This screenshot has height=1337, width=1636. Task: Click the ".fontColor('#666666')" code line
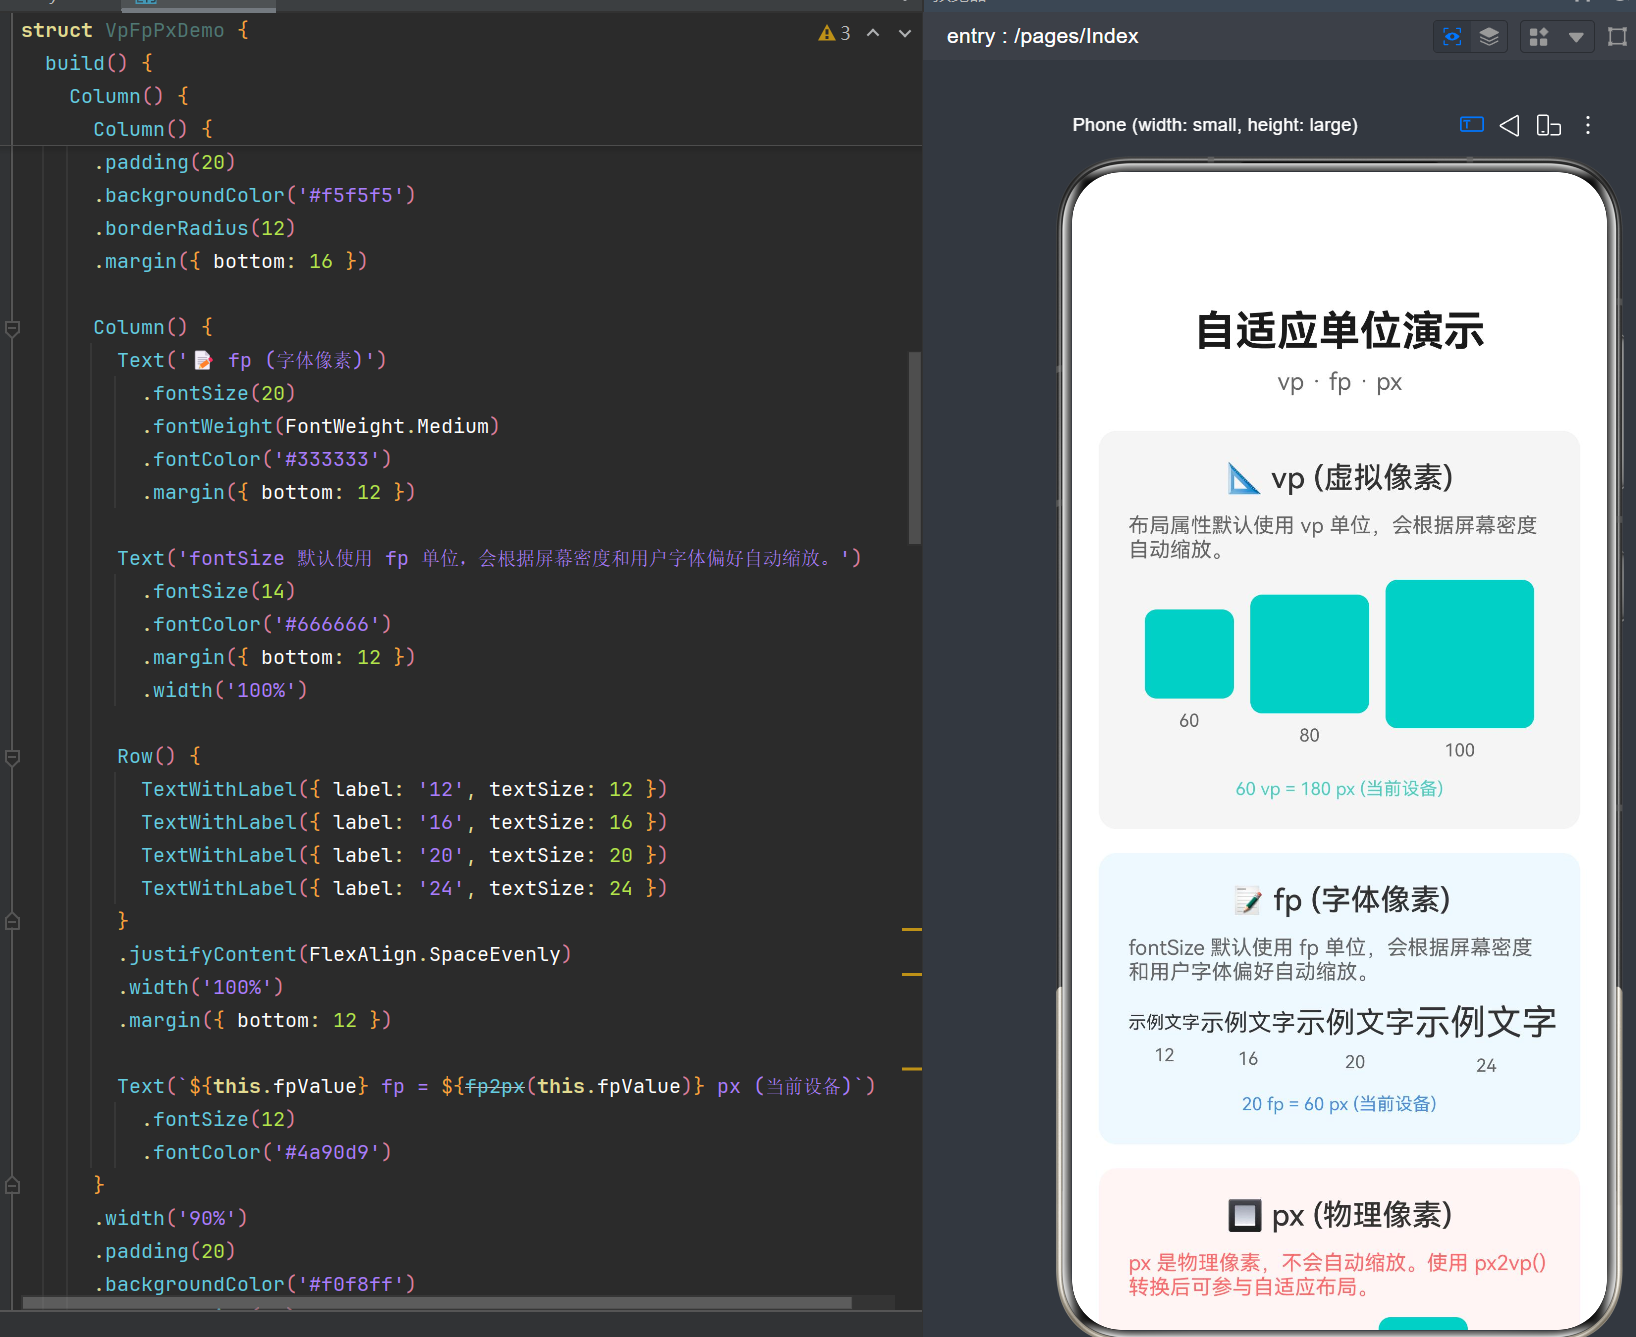[x=266, y=624]
